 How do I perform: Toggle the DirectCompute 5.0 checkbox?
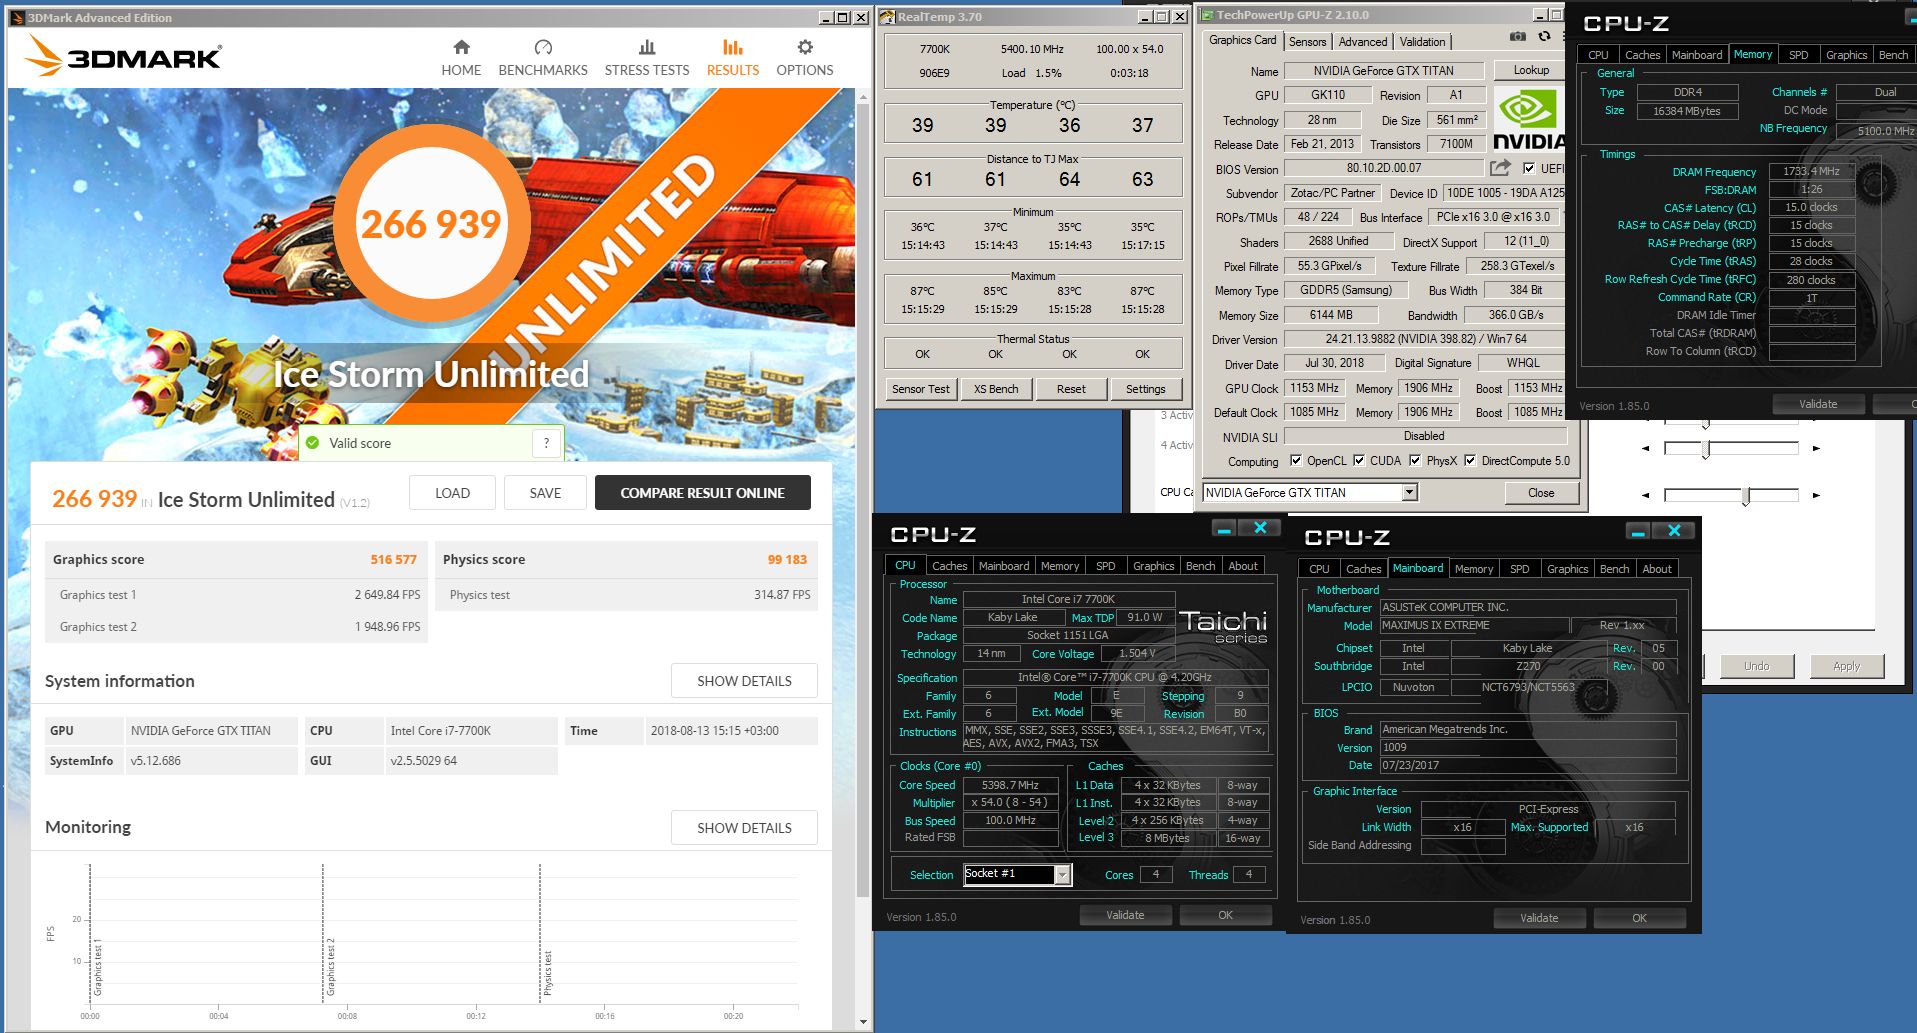tap(1470, 461)
